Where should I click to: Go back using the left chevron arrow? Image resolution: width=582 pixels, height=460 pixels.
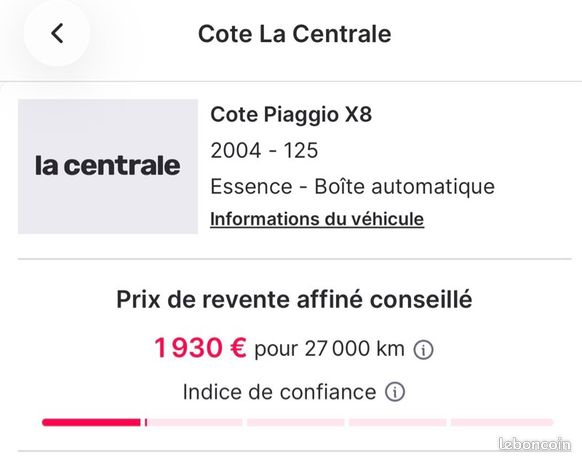57,33
